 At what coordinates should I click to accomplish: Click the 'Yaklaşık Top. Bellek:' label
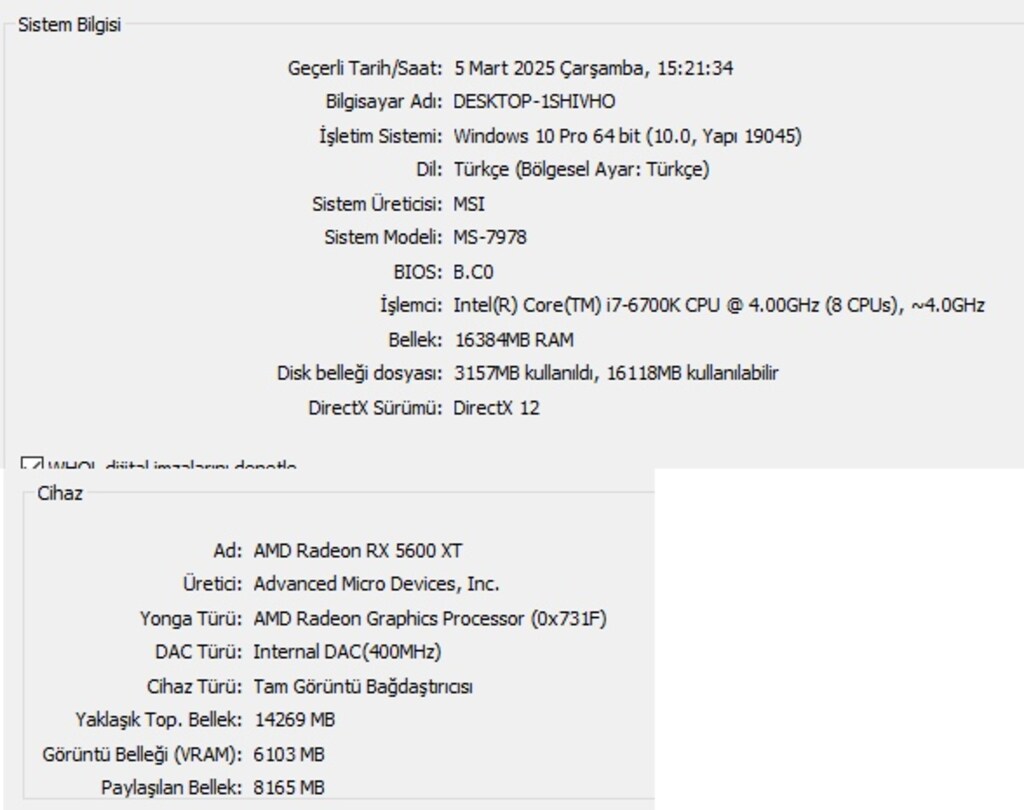159,720
